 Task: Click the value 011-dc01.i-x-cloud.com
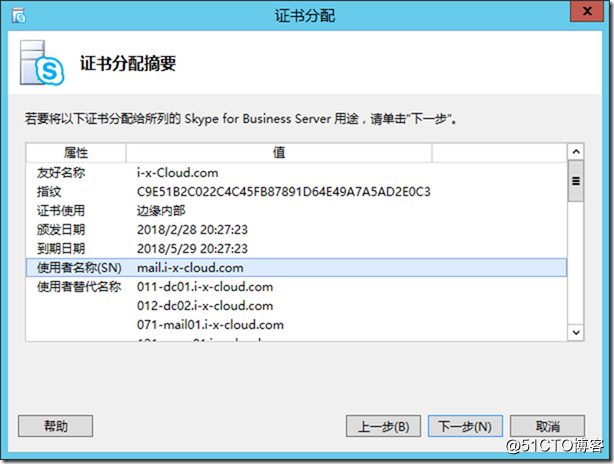(x=205, y=287)
